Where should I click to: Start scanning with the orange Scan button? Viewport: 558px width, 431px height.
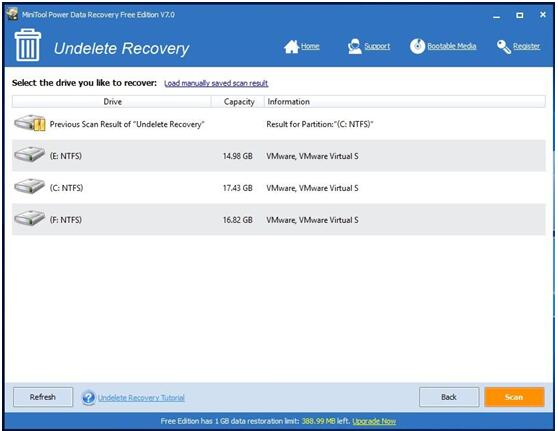[x=514, y=397]
